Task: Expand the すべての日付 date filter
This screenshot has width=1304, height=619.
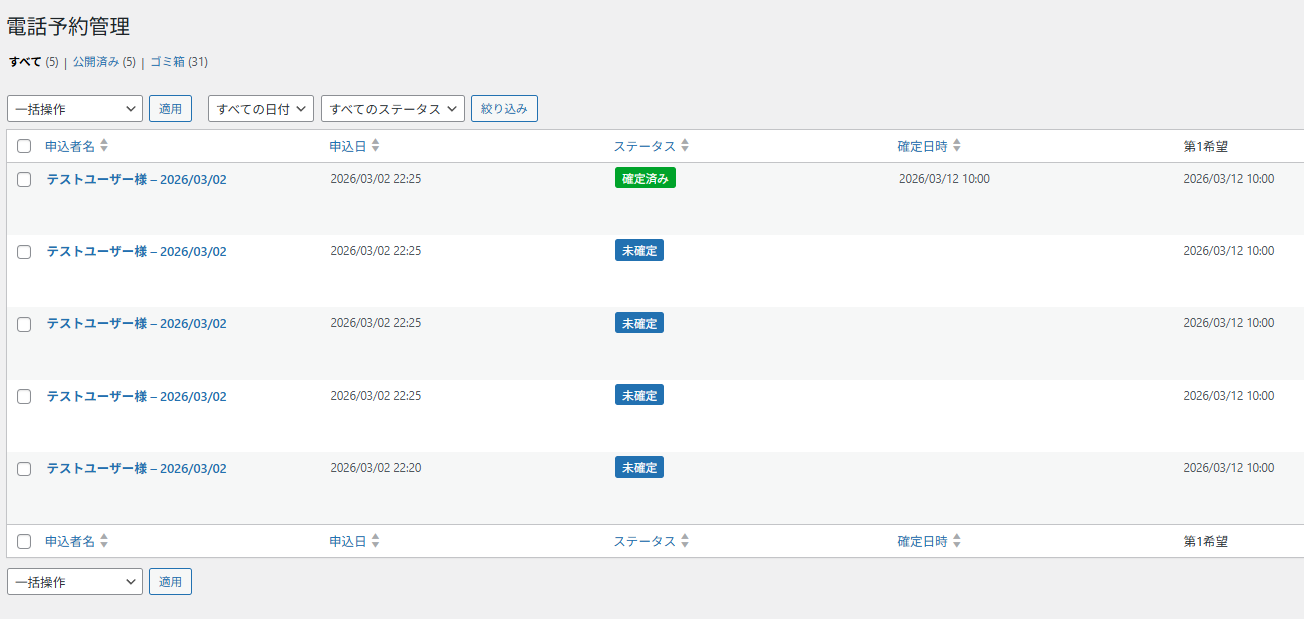Action: pos(261,109)
